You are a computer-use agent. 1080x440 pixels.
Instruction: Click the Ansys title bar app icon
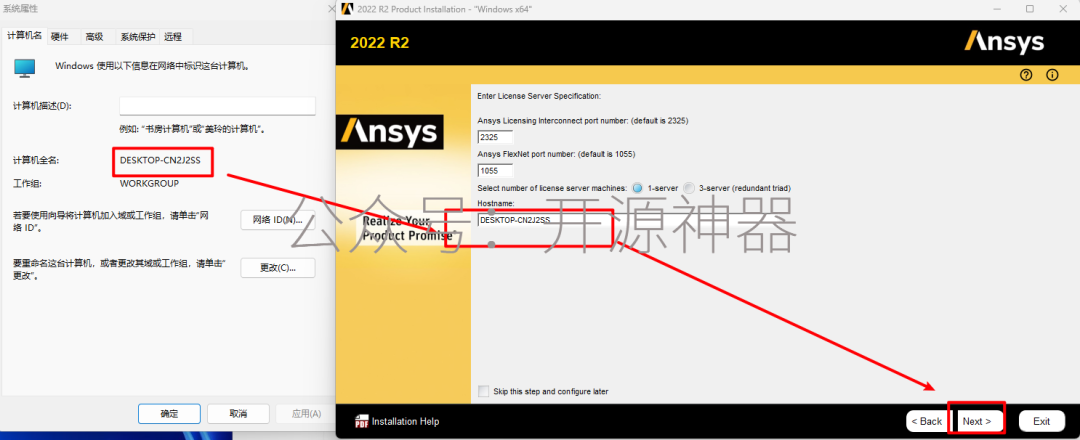pyautogui.click(x=347, y=9)
